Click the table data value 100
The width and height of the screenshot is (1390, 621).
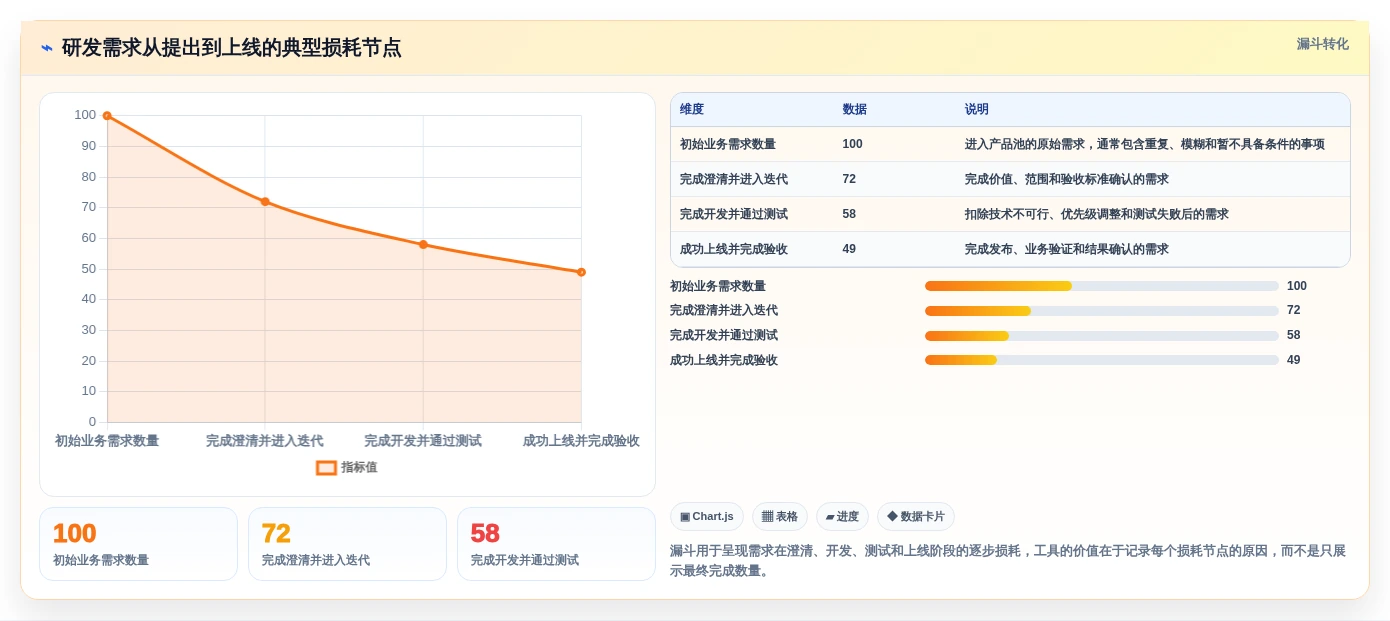tap(853, 144)
